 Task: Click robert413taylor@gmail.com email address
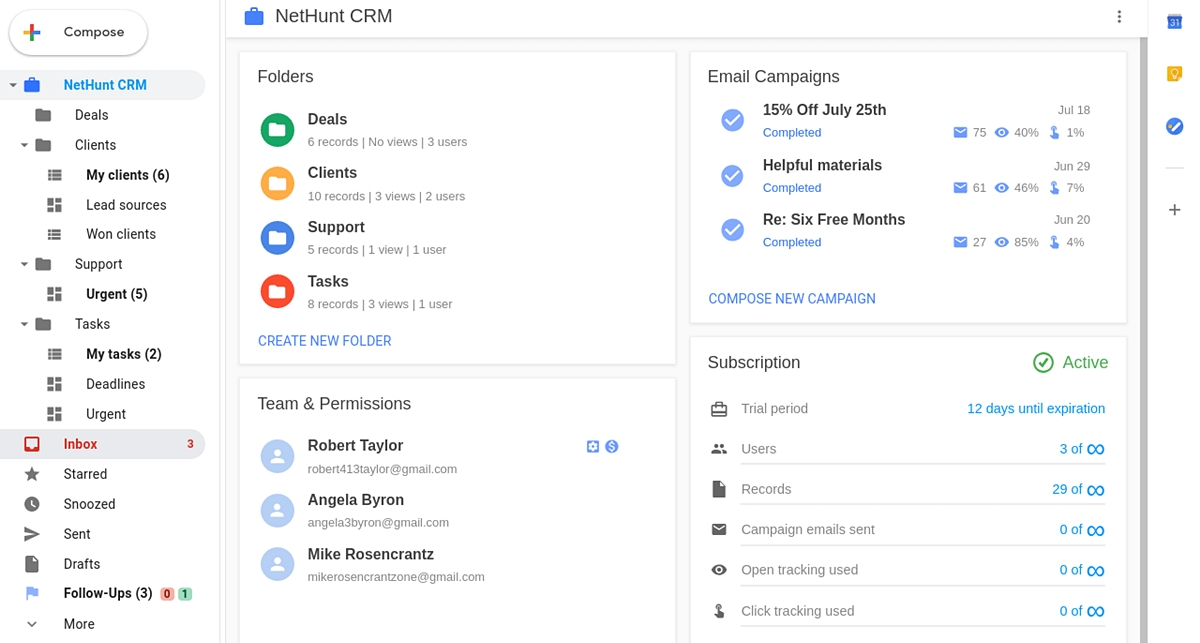point(382,469)
